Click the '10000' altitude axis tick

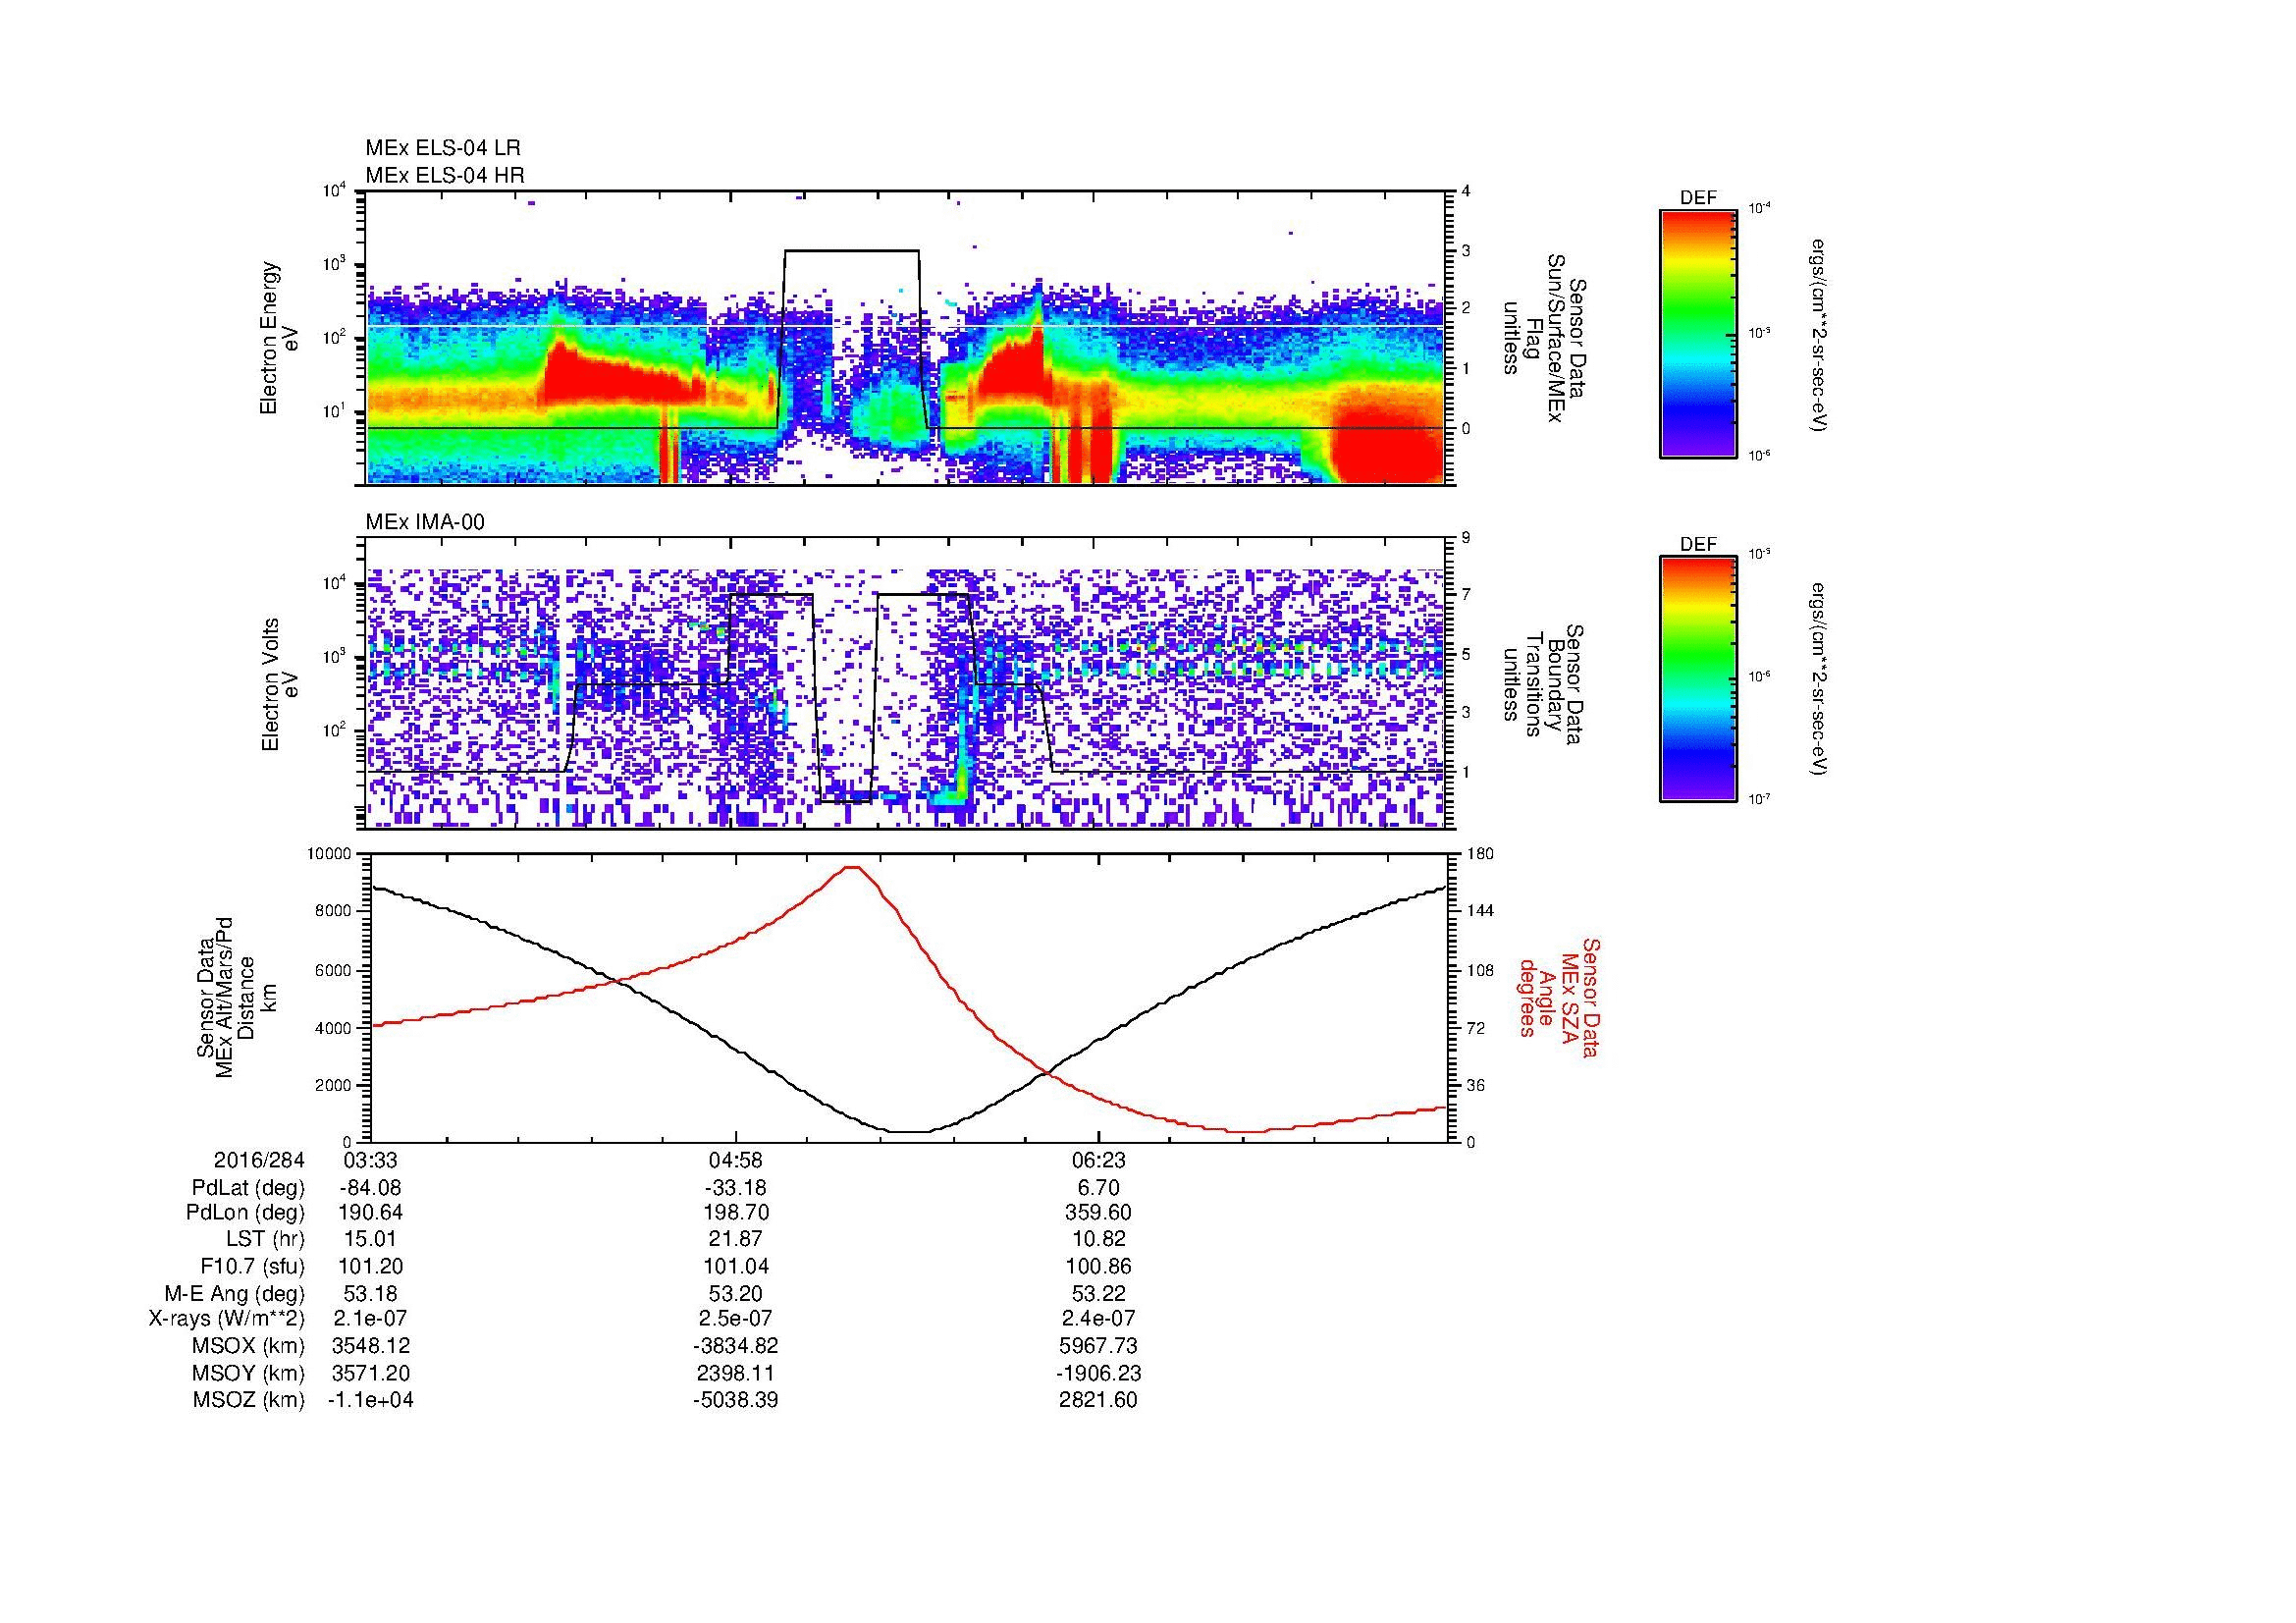pyautogui.click(x=331, y=854)
